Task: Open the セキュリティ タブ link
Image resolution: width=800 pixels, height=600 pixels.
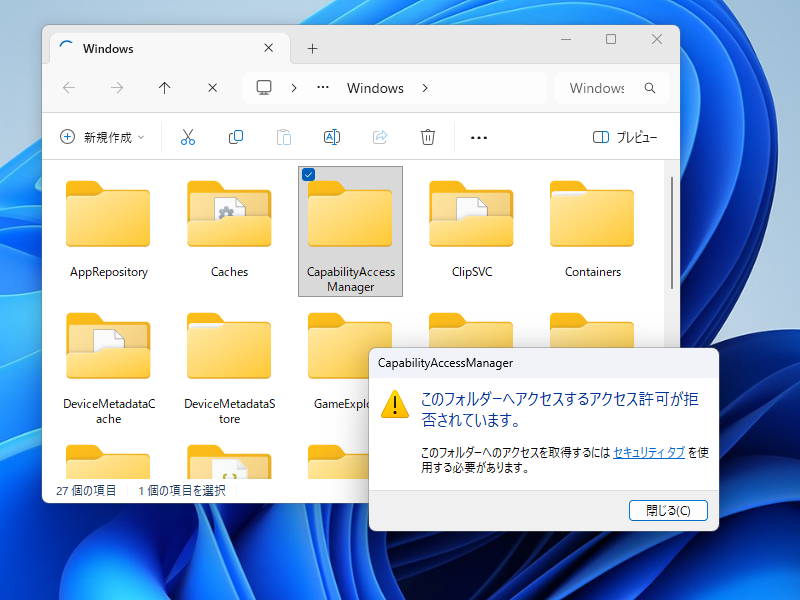Action: 648,453
